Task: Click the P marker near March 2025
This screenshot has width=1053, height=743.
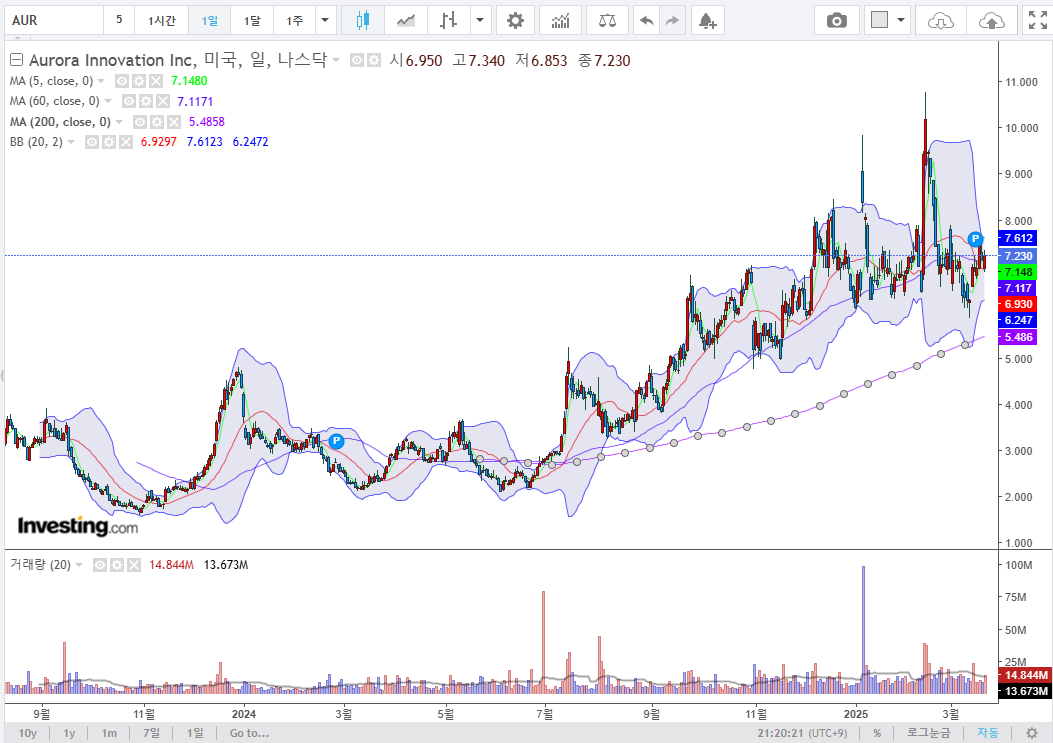Action: pyautogui.click(x=975, y=238)
